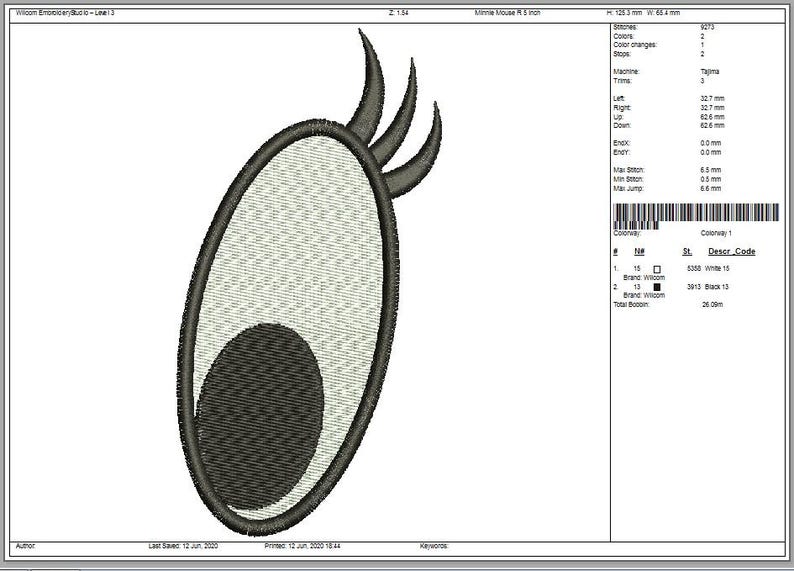Click the 'Min Stitch:' label
Image resolution: width=794 pixels, height=571 pixels.
[x=628, y=179]
